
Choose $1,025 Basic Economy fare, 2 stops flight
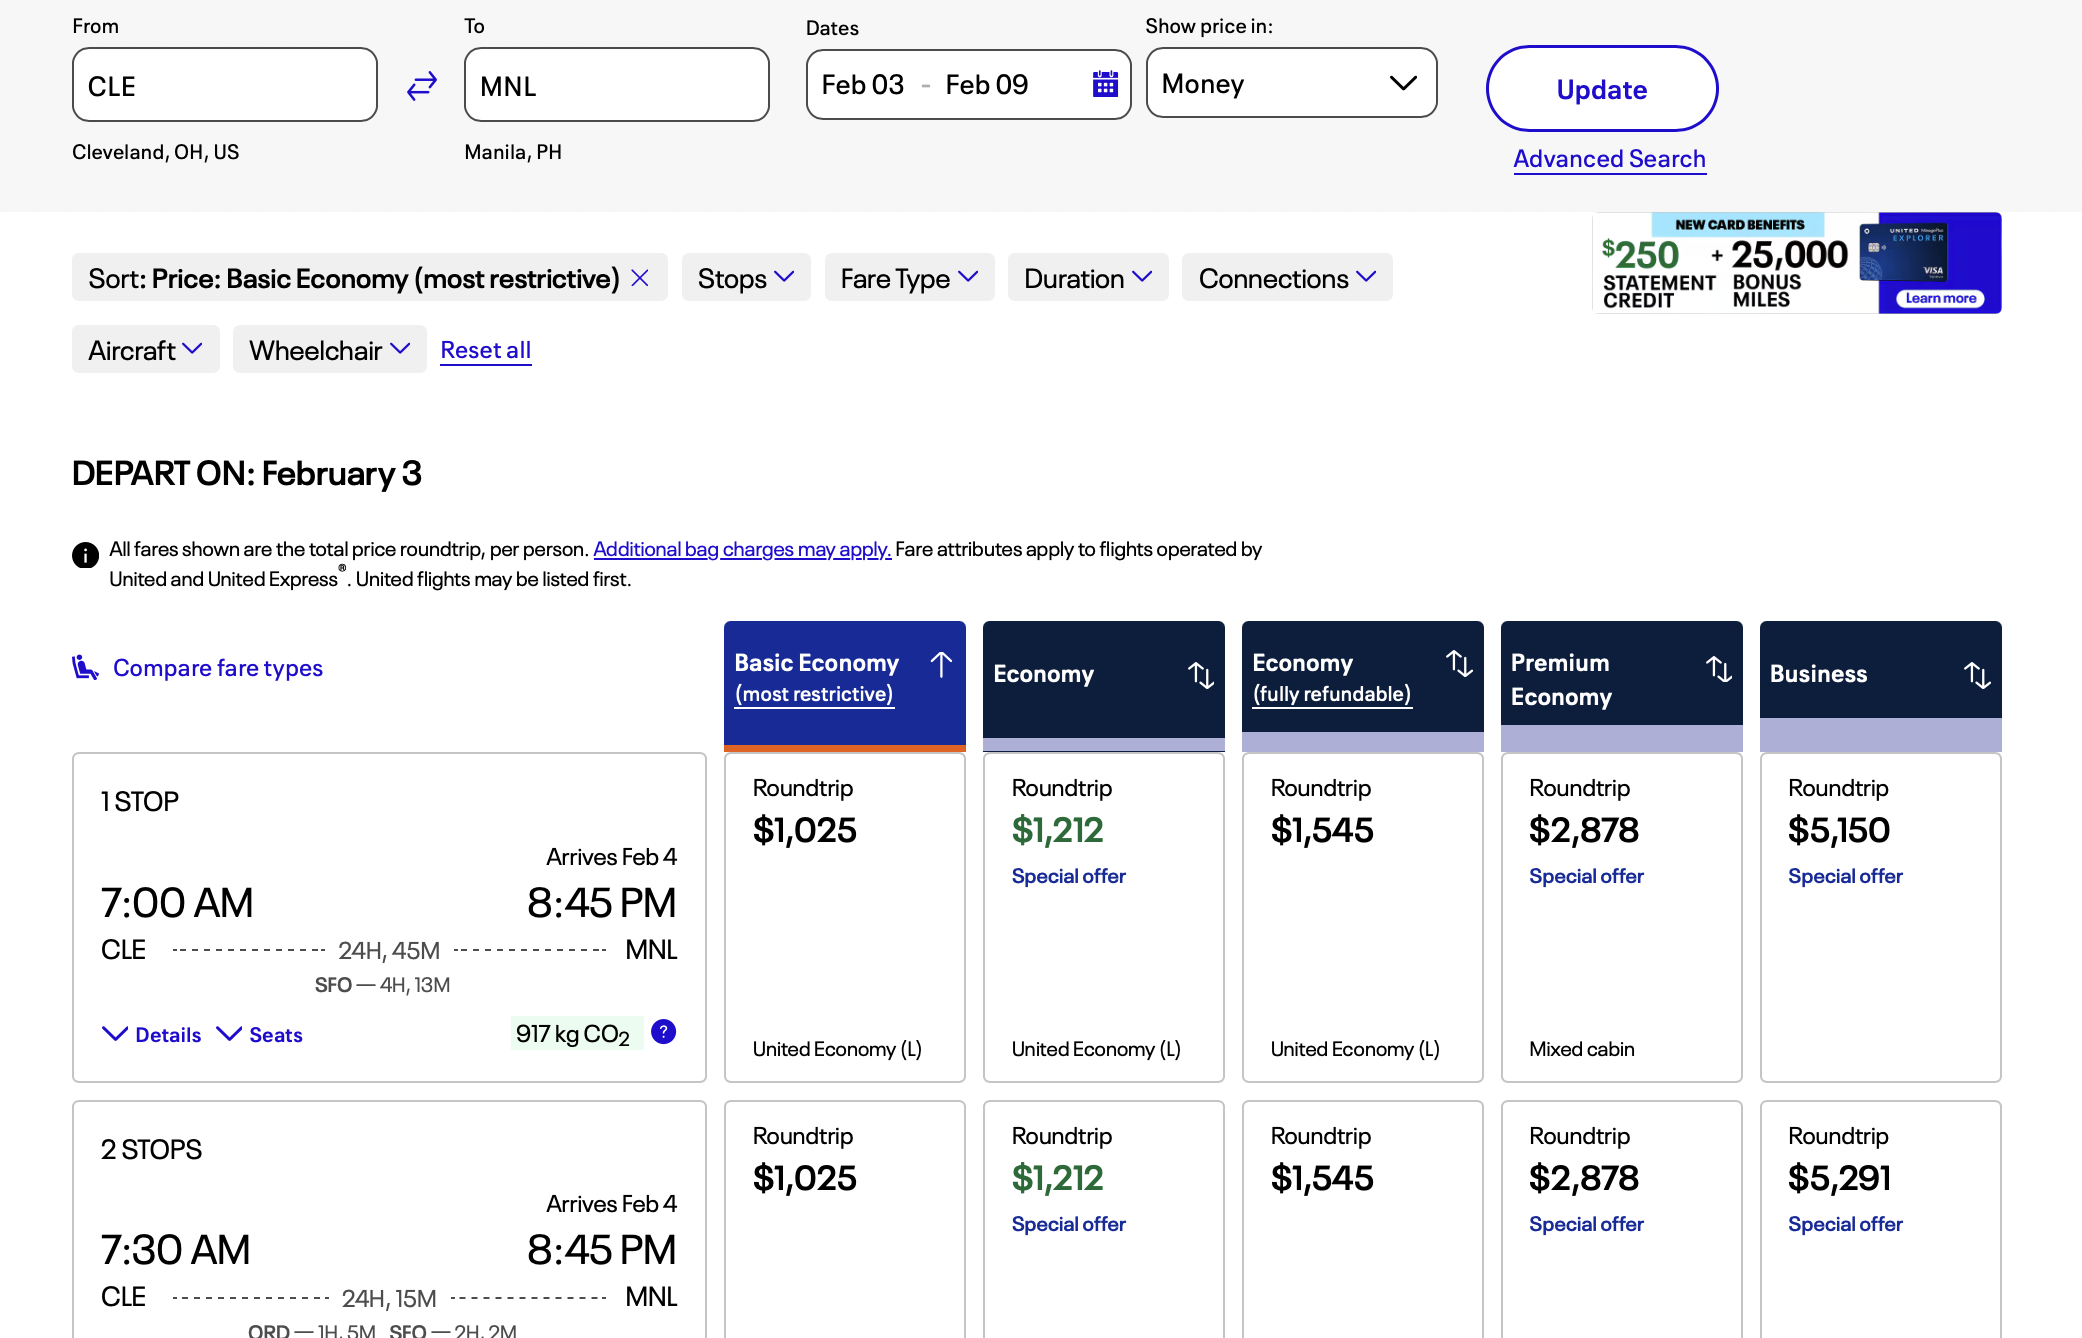pos(844,1219)
